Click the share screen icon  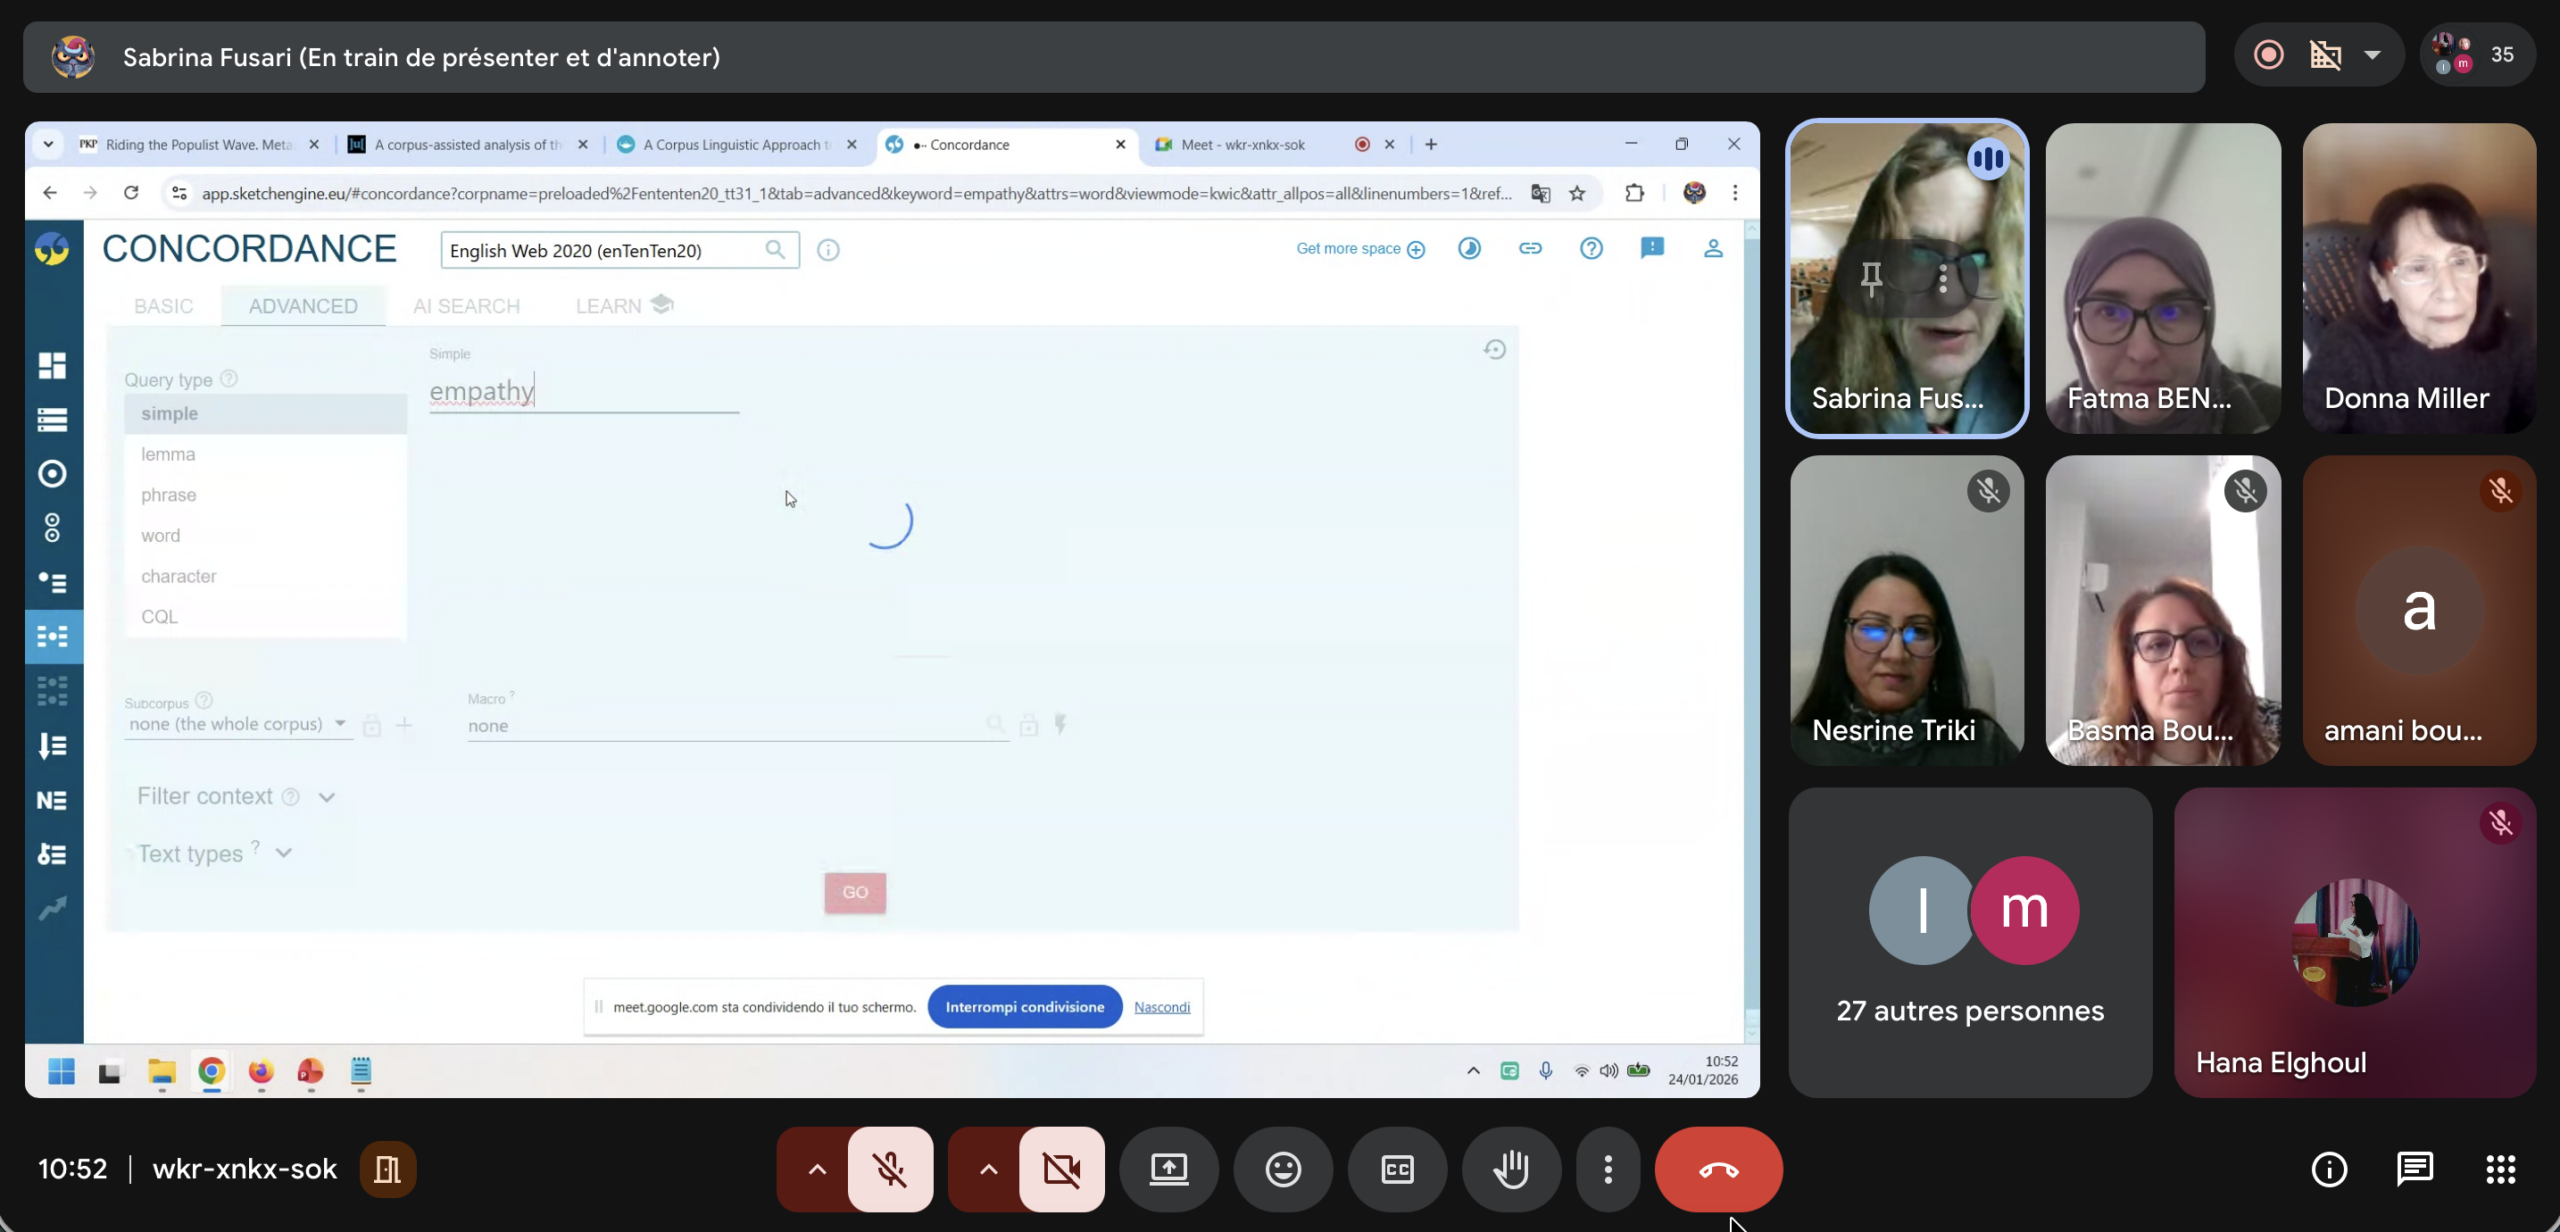1169,1169
